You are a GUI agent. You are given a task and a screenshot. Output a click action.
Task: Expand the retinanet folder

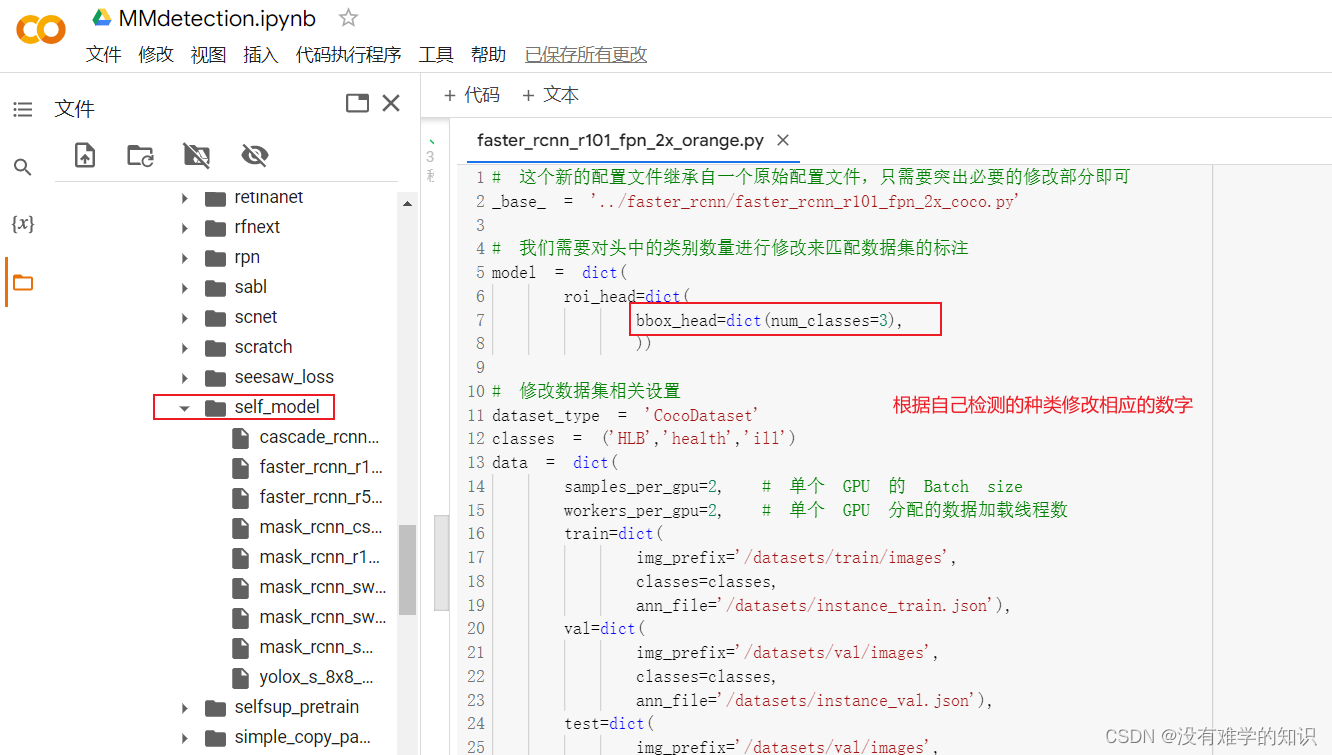click(185, 198)
